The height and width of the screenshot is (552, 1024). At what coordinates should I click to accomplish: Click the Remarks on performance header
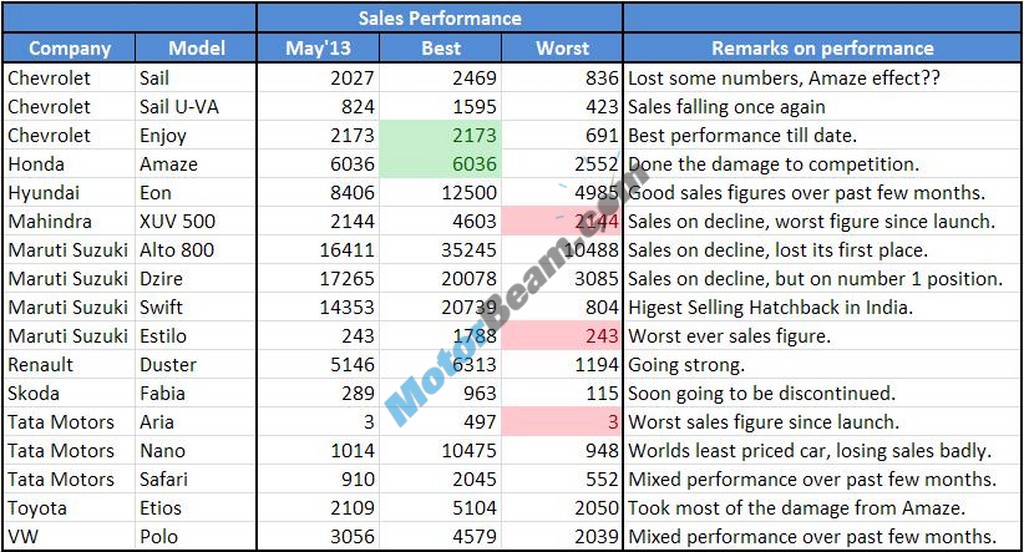pyautogui.click(x=822, y=48)
